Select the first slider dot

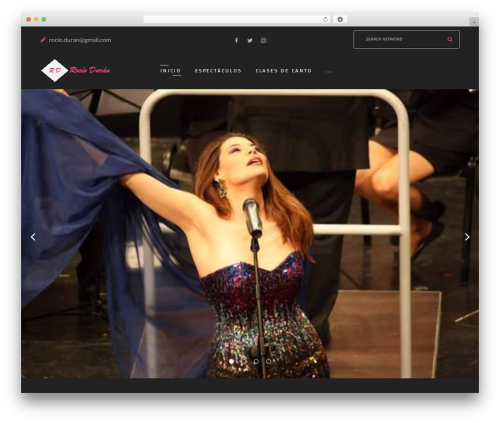(231, 361)
